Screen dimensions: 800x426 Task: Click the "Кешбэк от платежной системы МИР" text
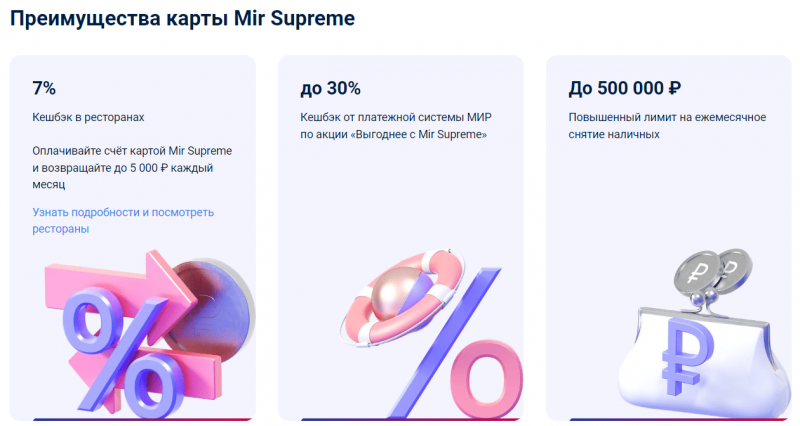click(x=393, y=117)
